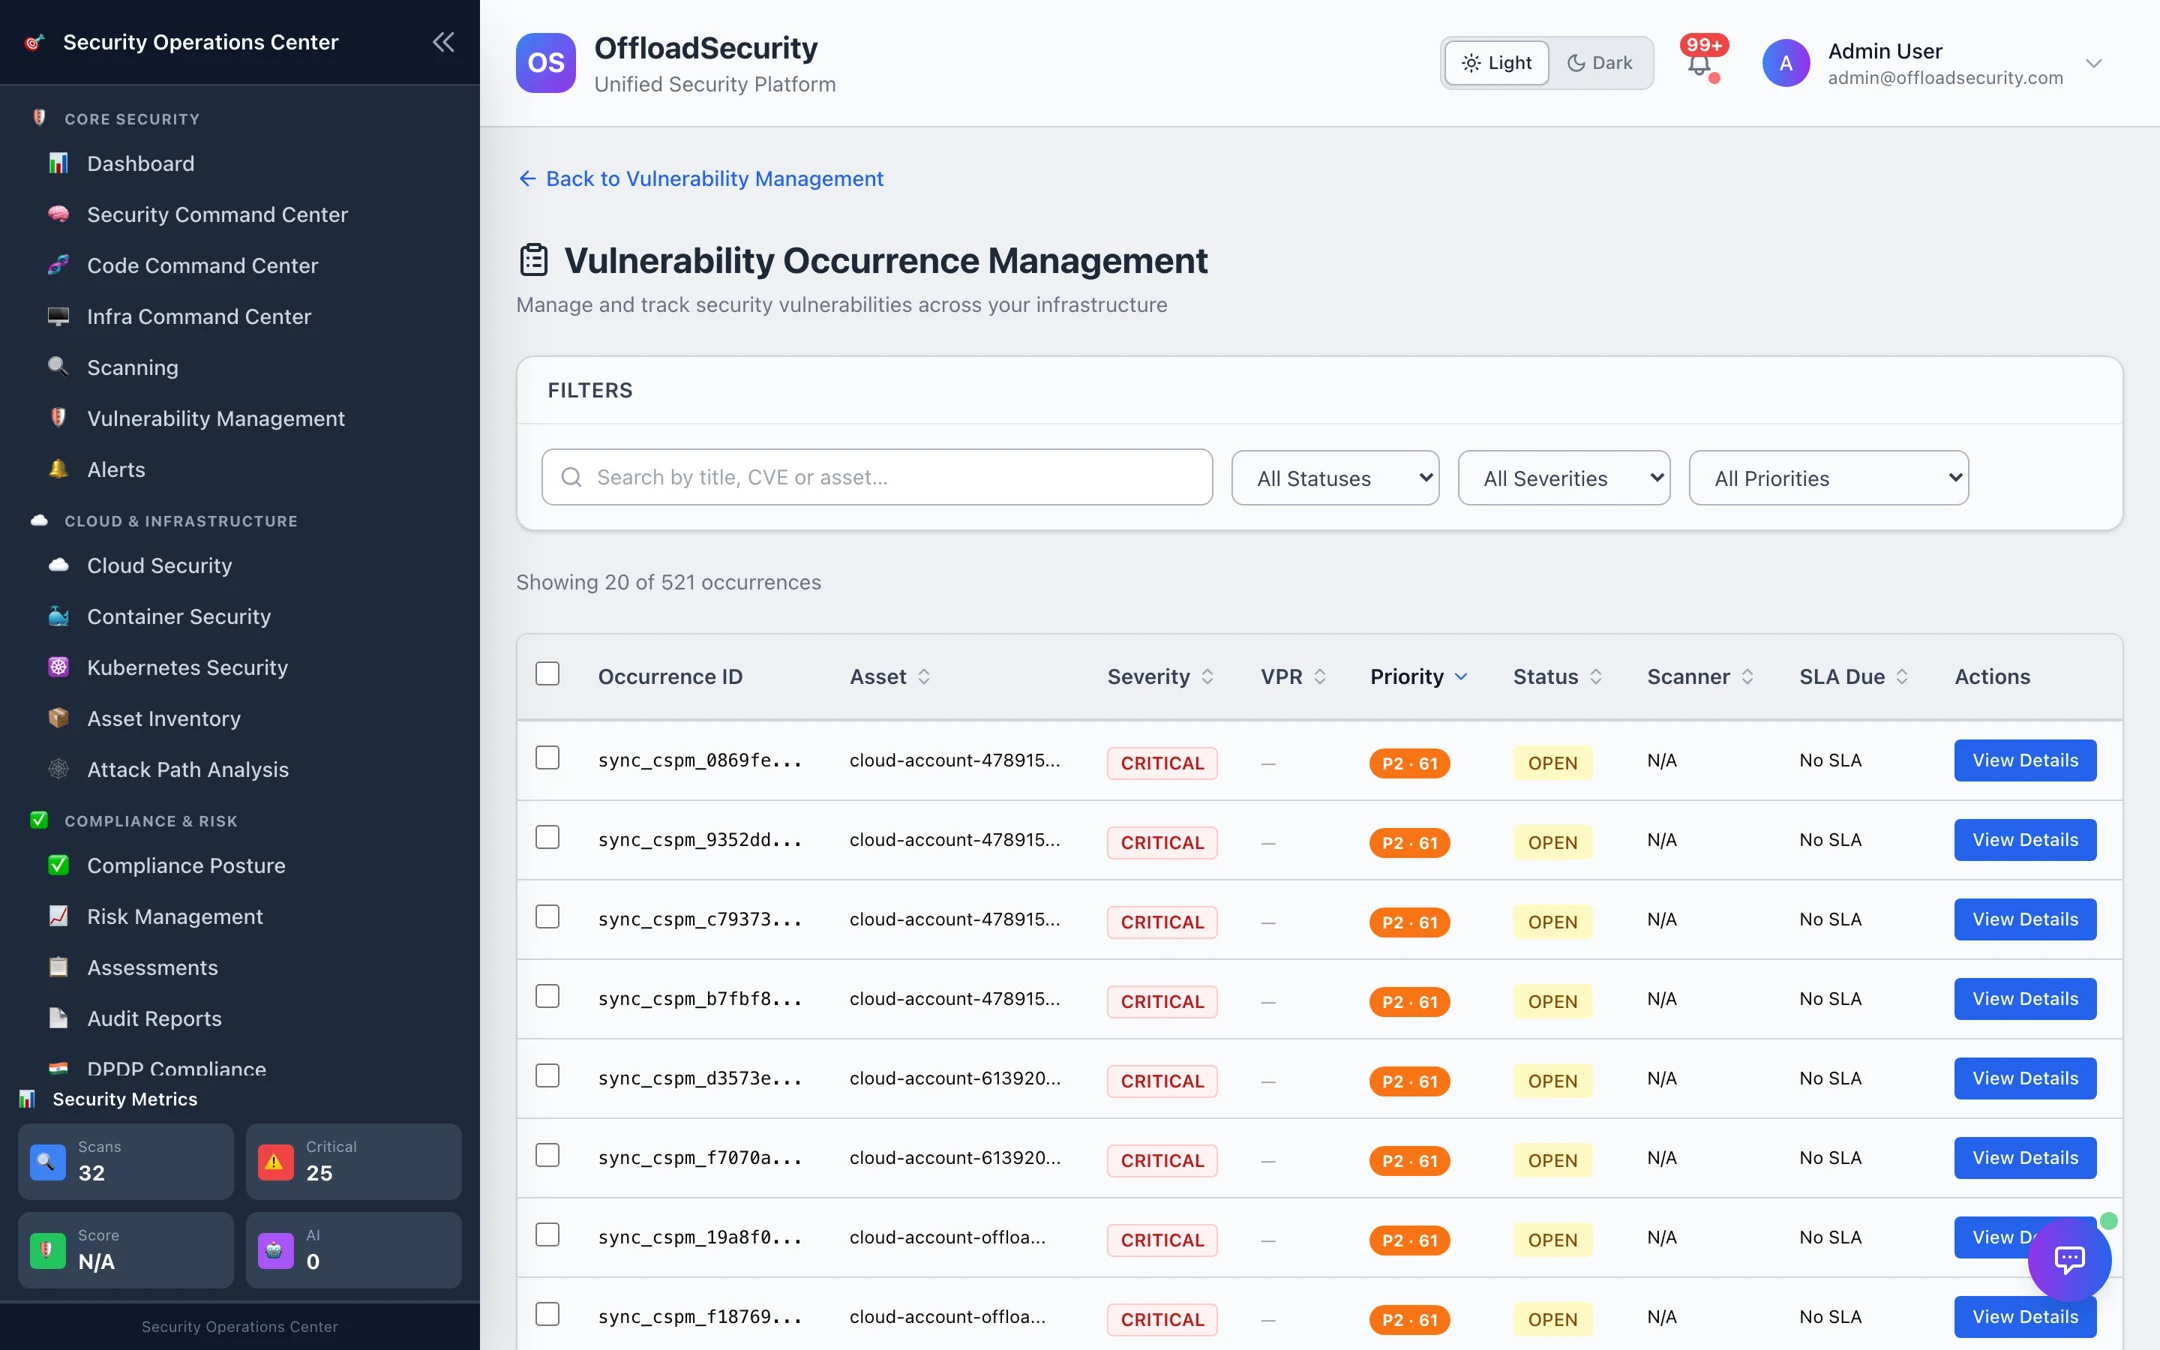Open the chat support bubble
Screen dimensions: 2160x1350
click(x=2069, y=1259)
